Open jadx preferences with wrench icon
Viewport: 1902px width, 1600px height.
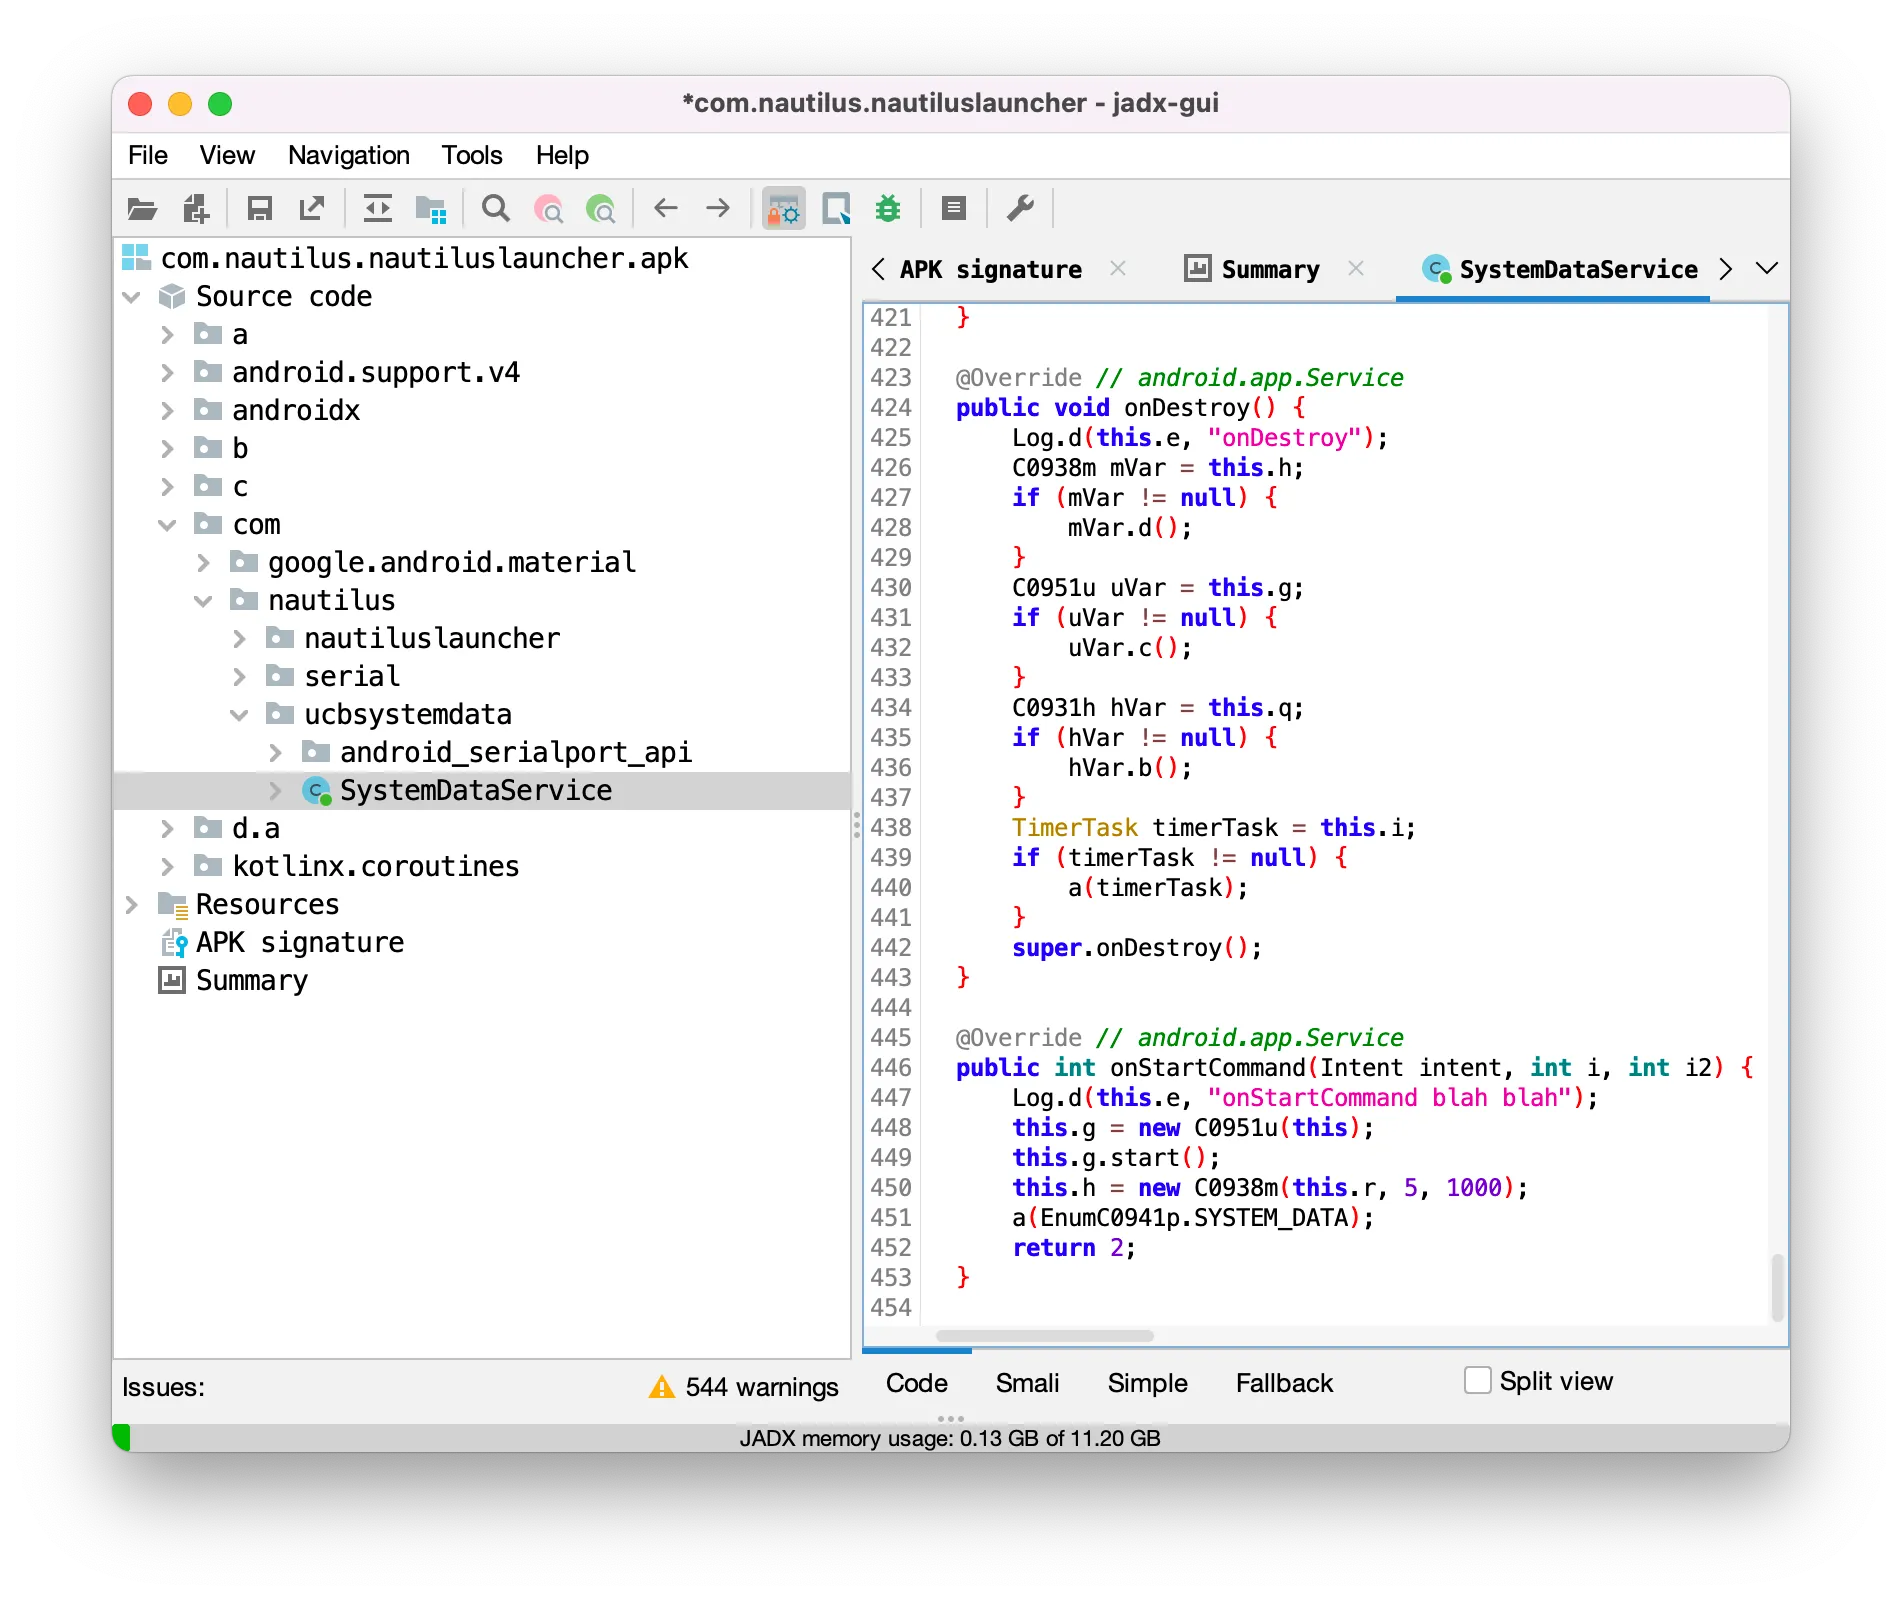(1023, 208)
